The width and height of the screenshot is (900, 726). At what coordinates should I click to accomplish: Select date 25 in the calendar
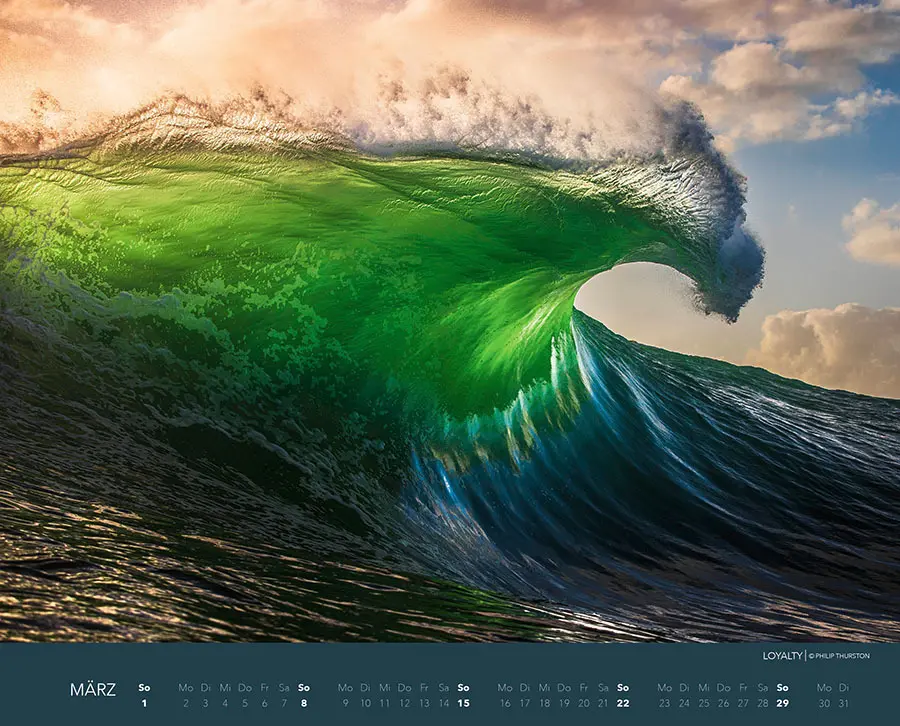pyautogui.click(x=704, y=703)
